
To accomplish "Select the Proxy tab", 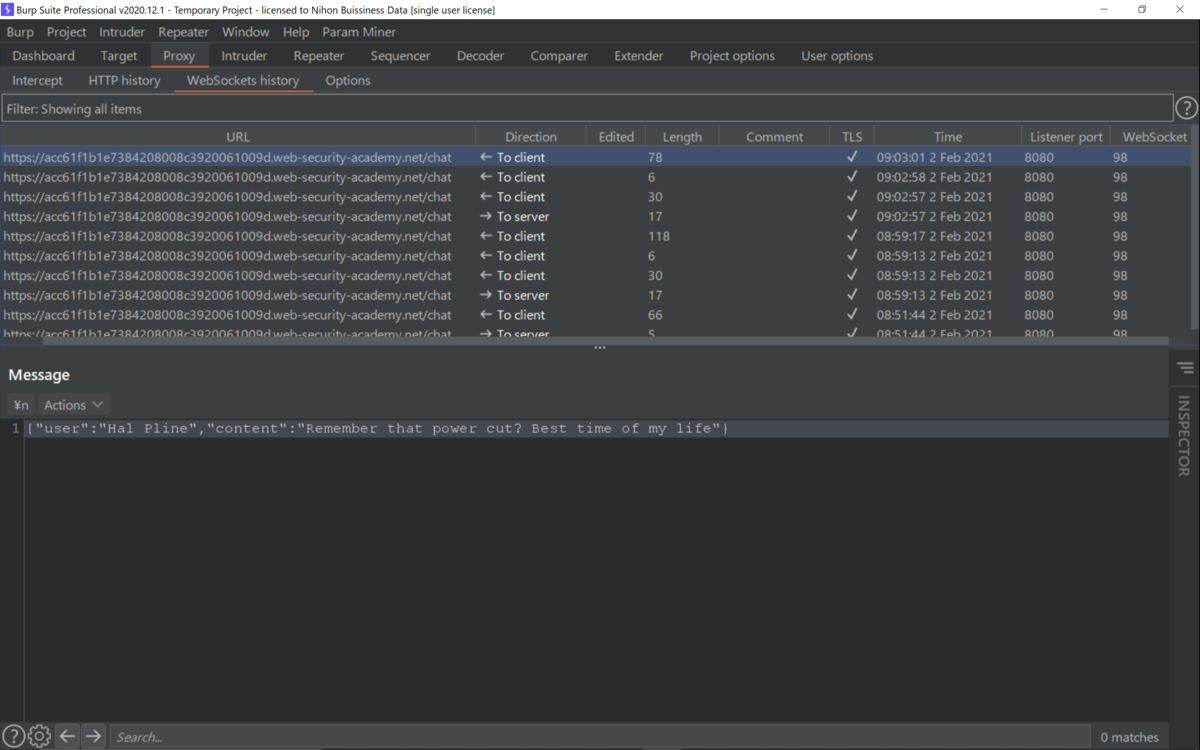I will pyautogui.click(x=179, y=56).
